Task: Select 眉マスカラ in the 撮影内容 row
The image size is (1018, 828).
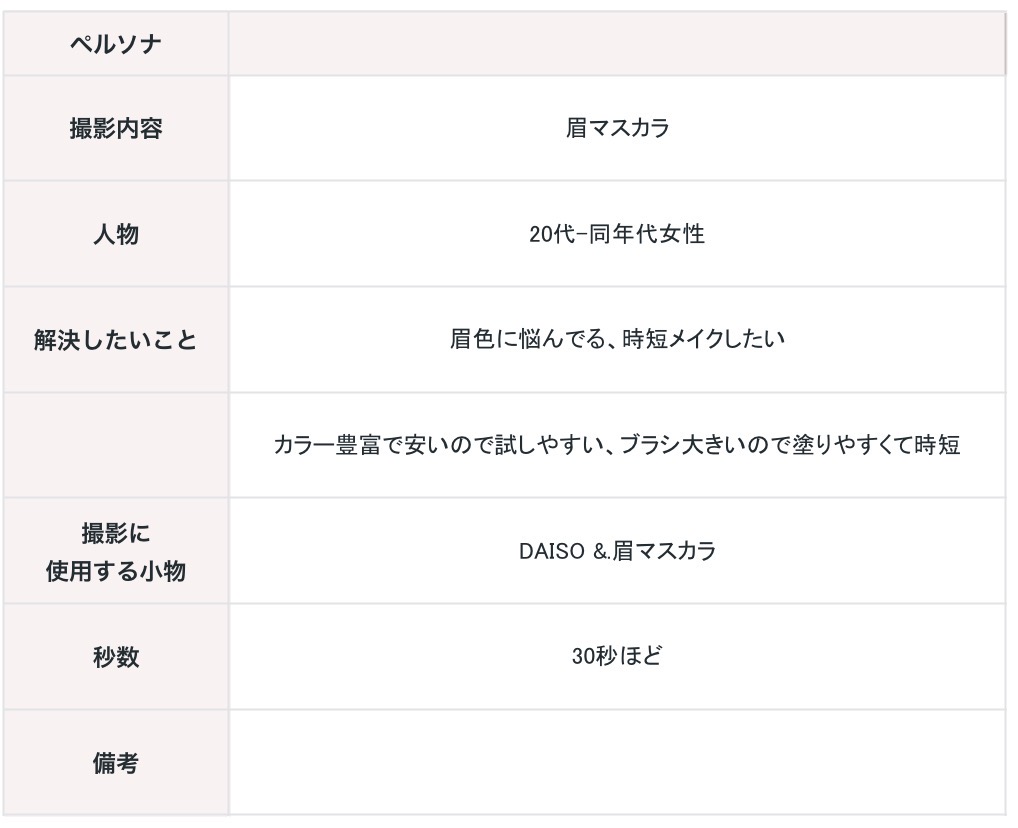Action: tap(617, 129)
